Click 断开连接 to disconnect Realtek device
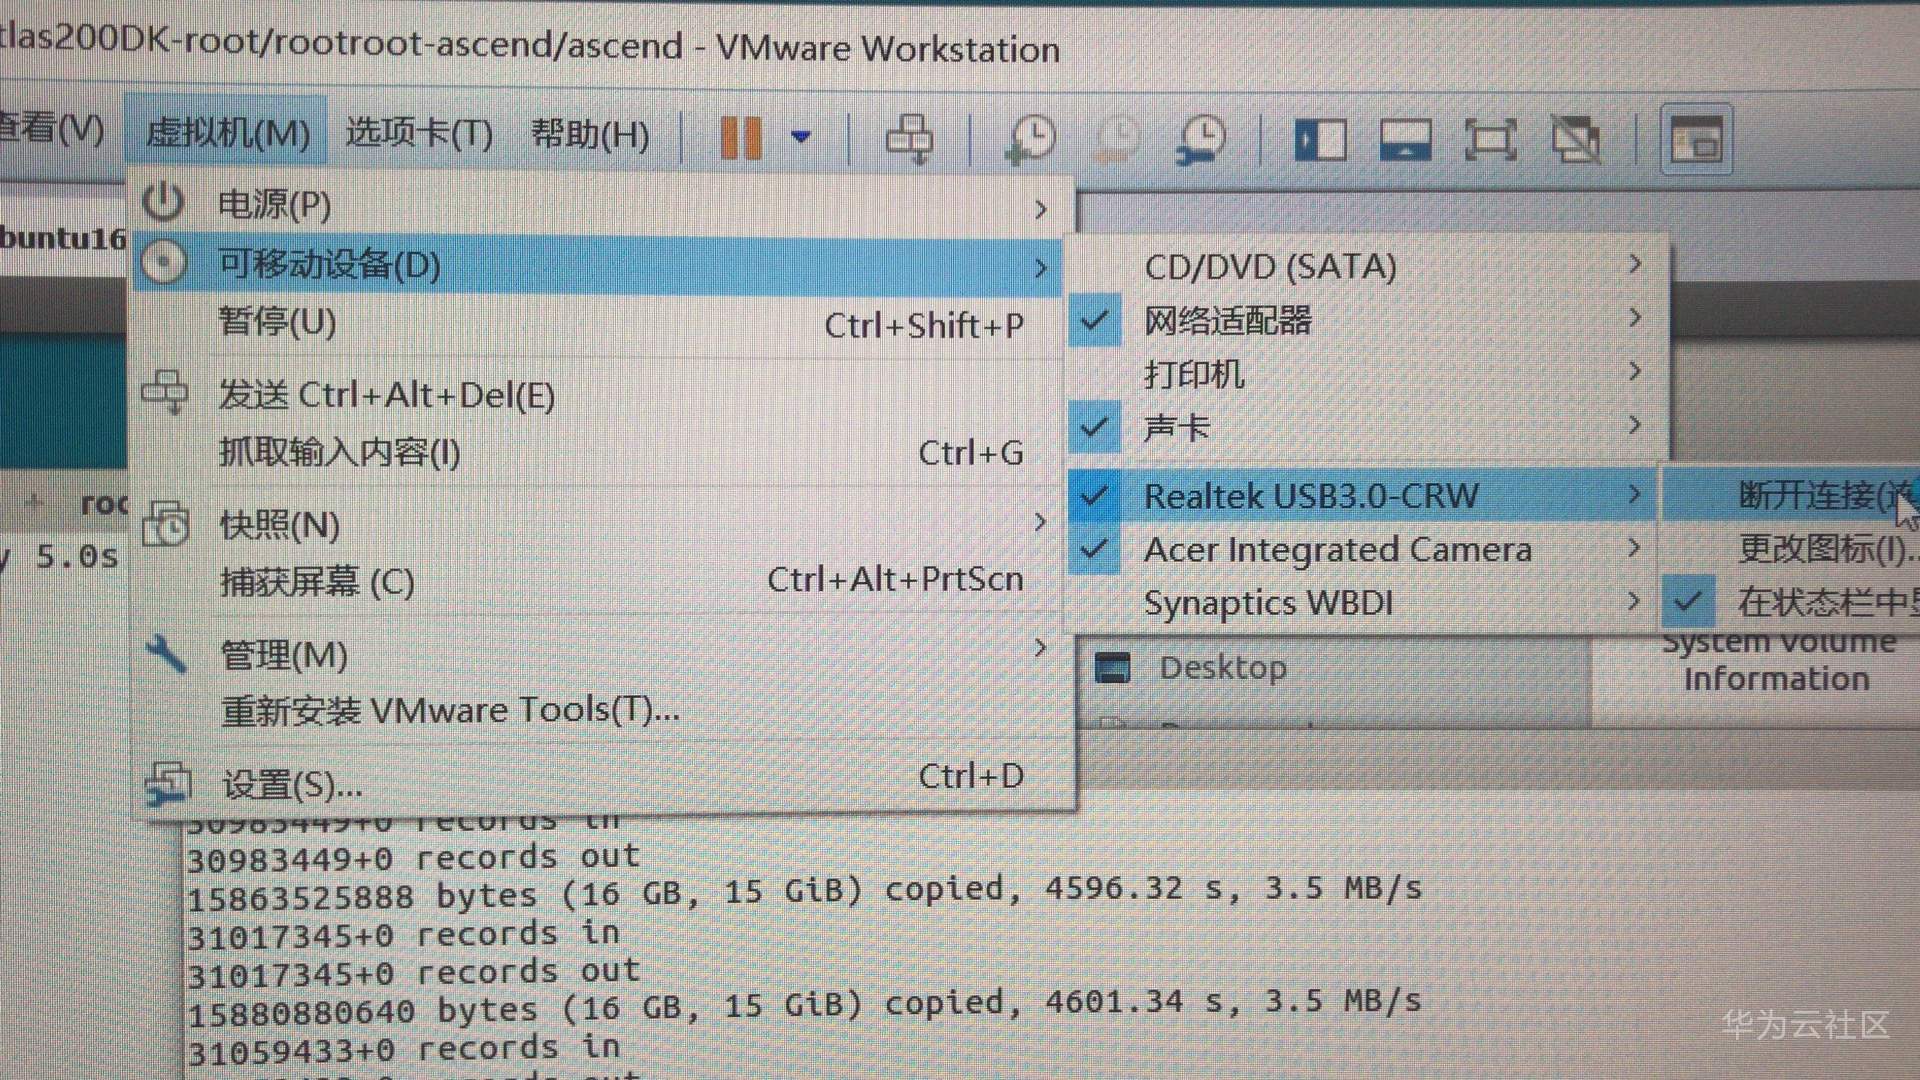Image resolution: width=1920 pixels, height=1080 pixels. coord(1810,495)
